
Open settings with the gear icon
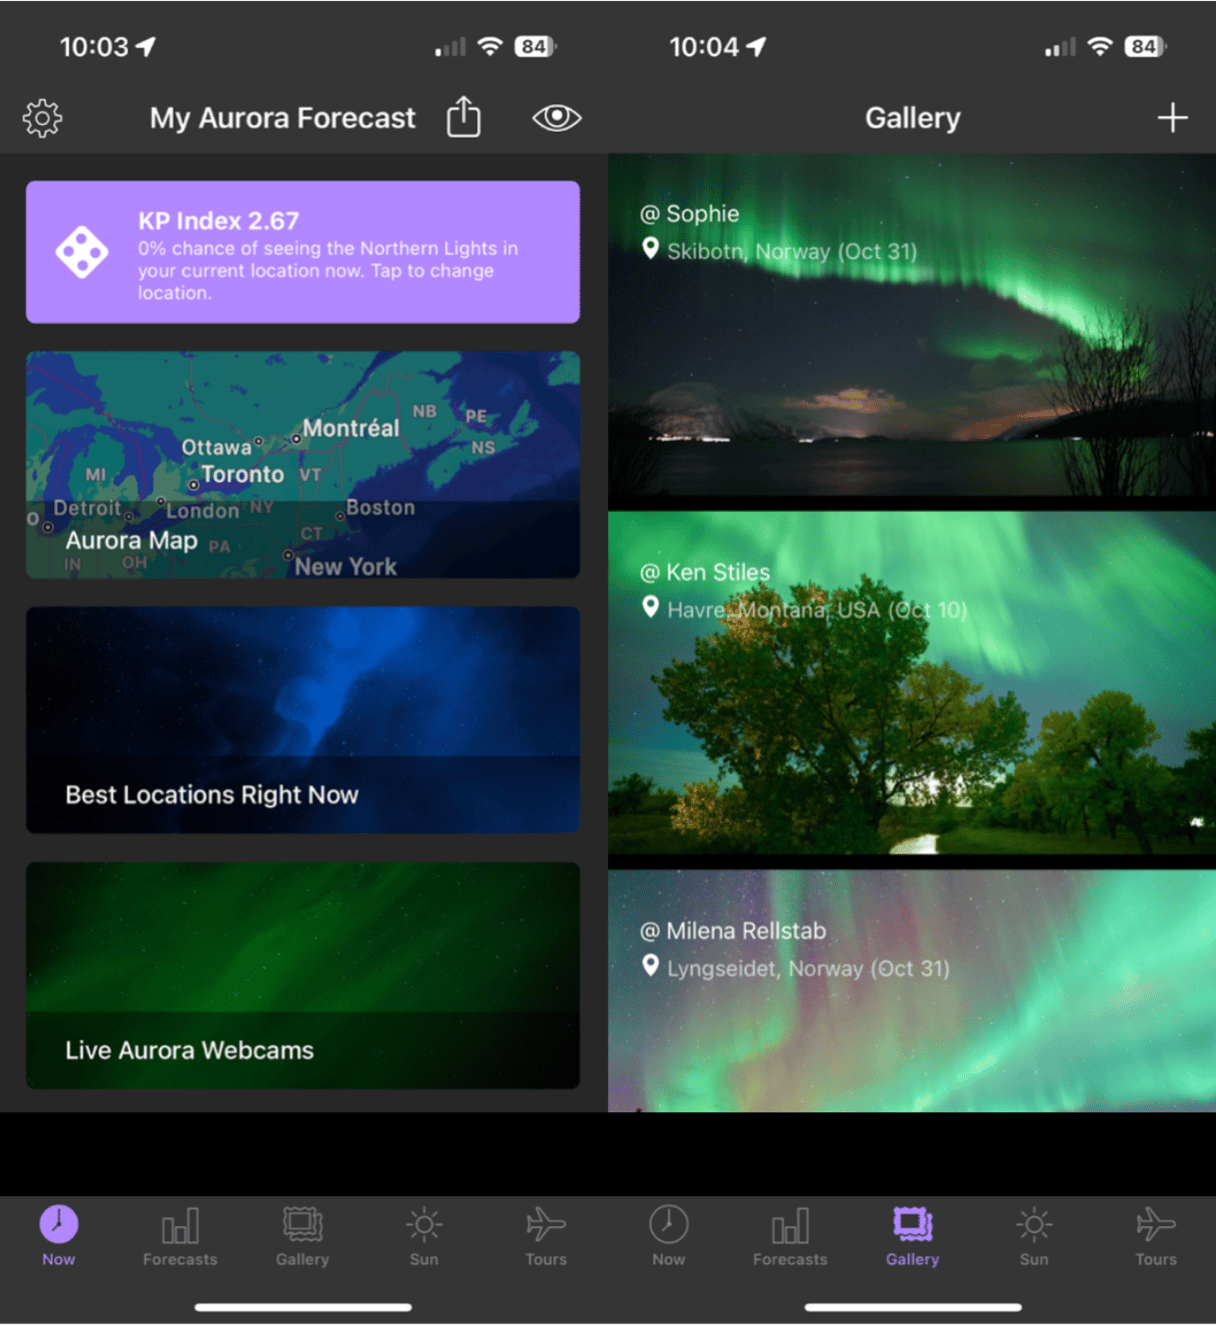pos(42,118)
